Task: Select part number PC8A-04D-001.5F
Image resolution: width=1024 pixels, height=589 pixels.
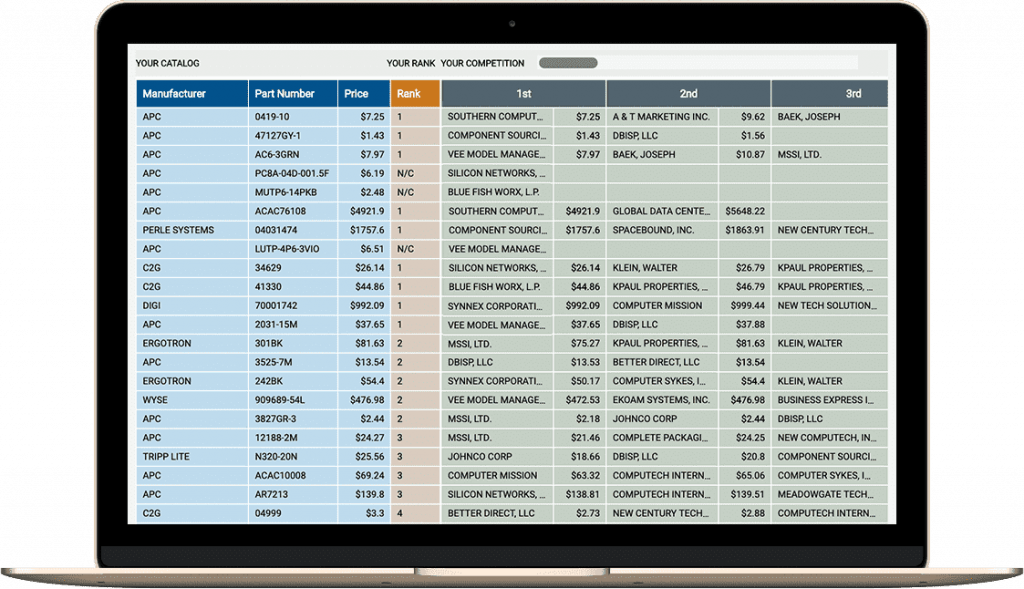Action: click(292, 174)
